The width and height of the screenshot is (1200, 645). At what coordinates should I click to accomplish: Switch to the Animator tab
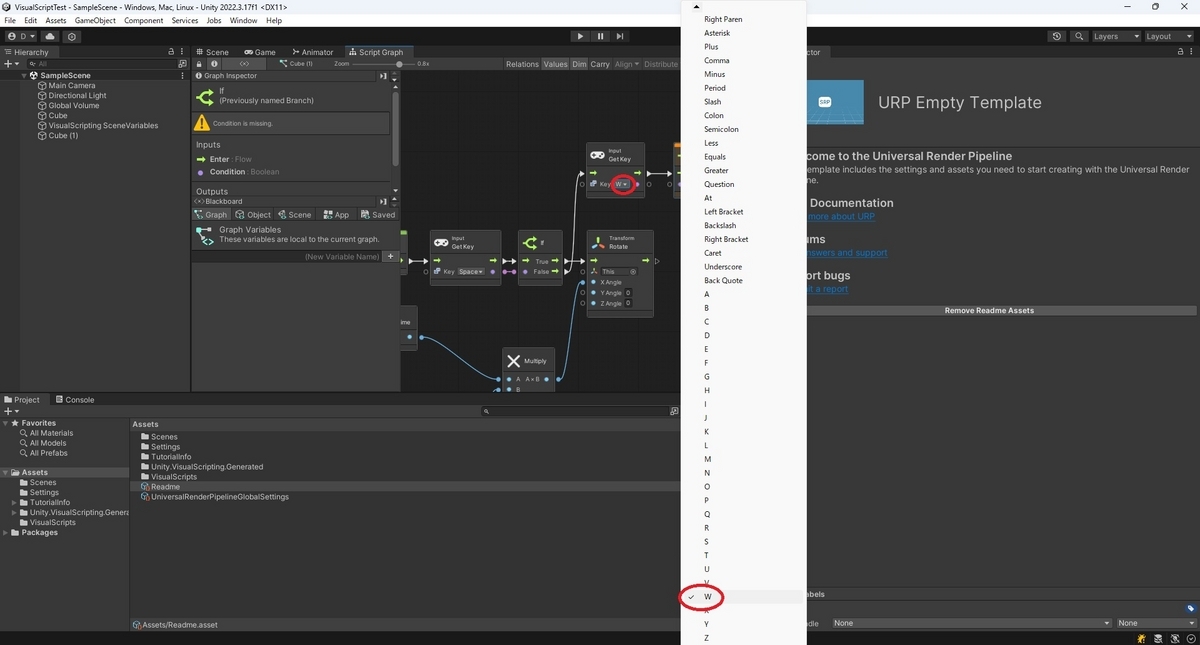point(313,52)
